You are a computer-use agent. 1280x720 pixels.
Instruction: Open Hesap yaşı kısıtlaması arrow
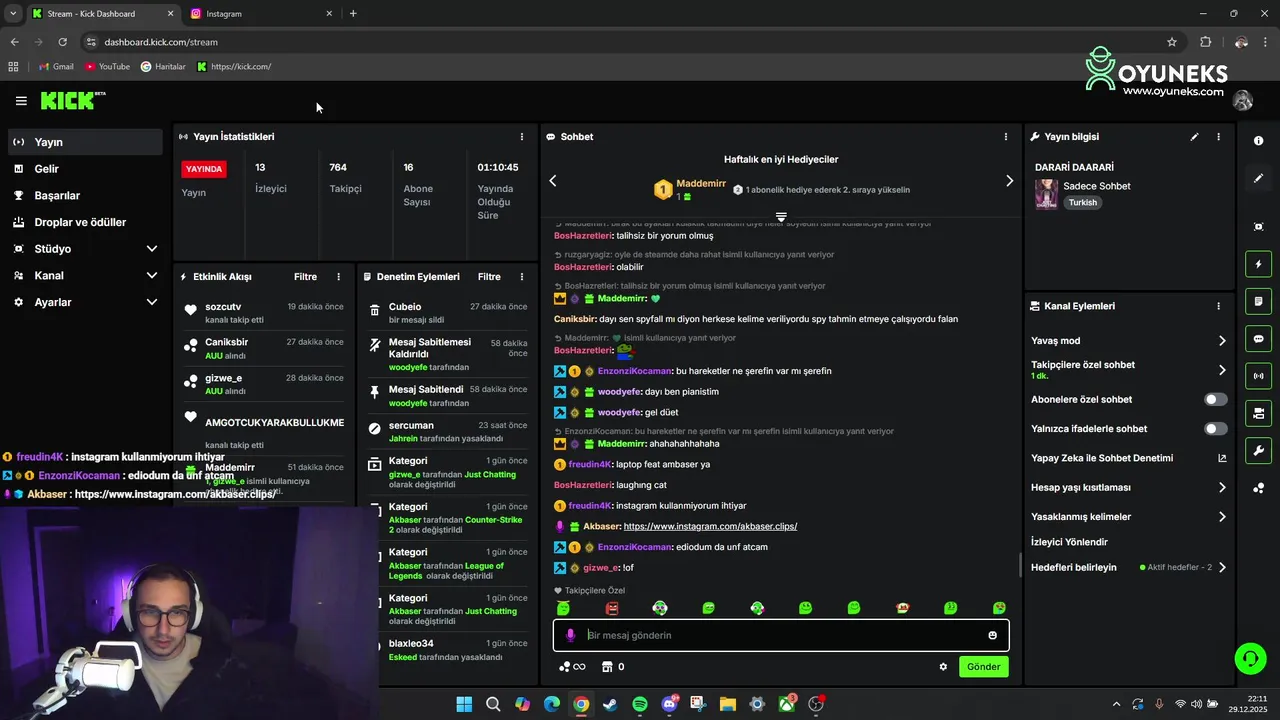tap(1222, 488)
